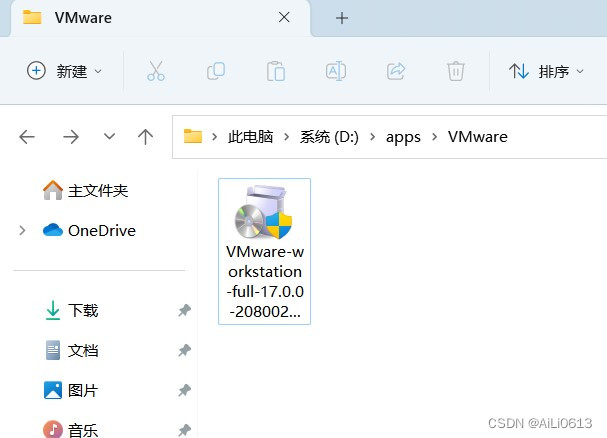Expand chevron after 系统 (D:) breadcrumb
Viewport: 607px width, 438px height.
pos(372,137)
